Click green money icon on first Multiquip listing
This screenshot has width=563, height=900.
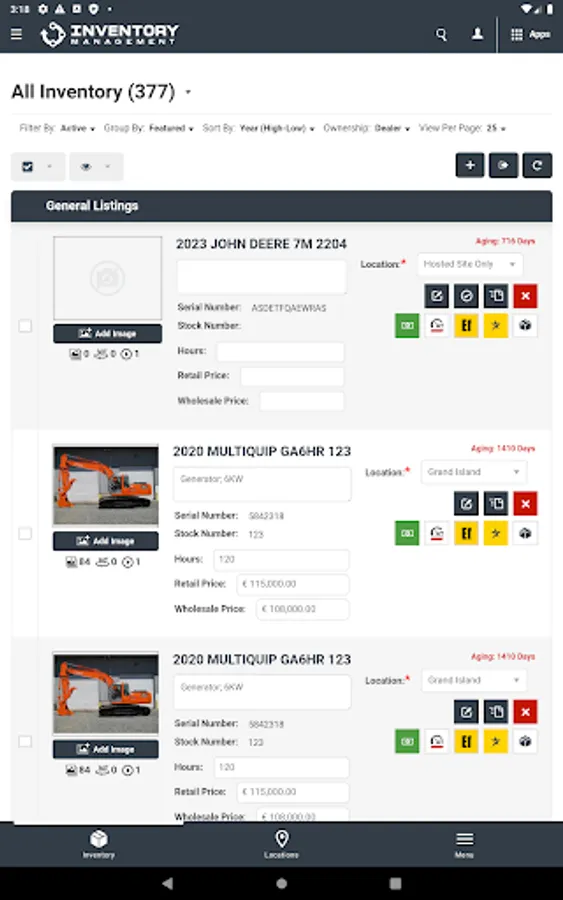[407, 533]
